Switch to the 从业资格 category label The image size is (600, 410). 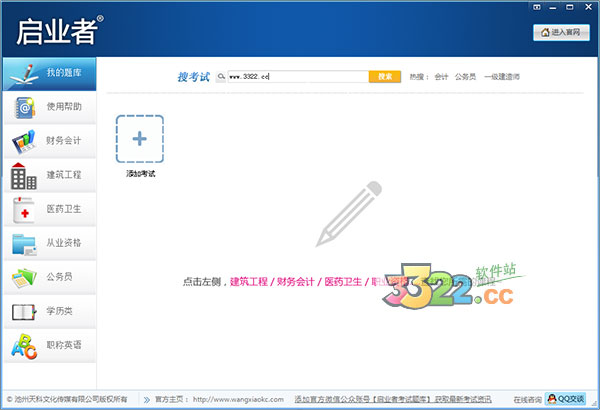pyautogui.click(x=64, y=243)
